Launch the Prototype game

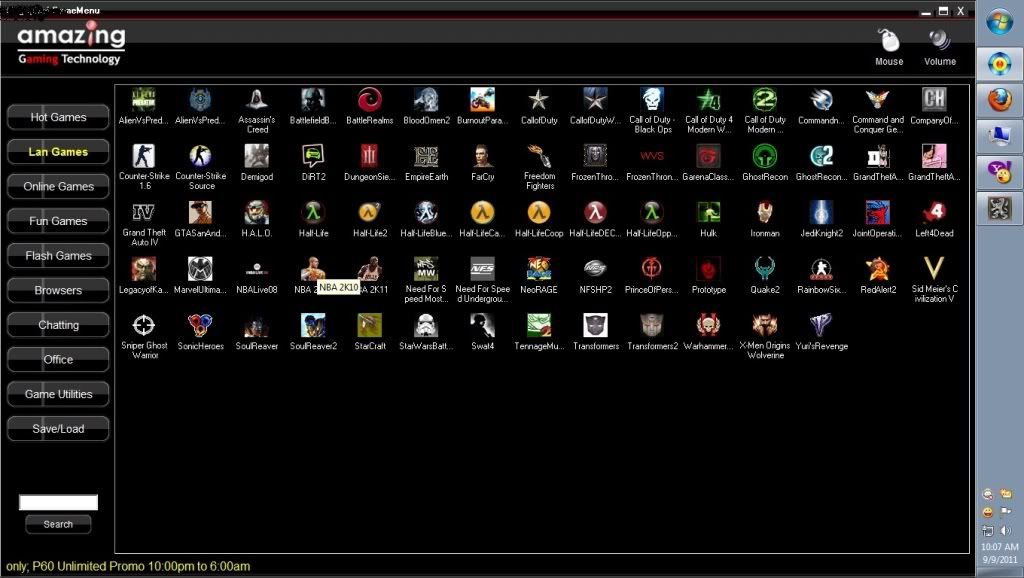point(709,269)
